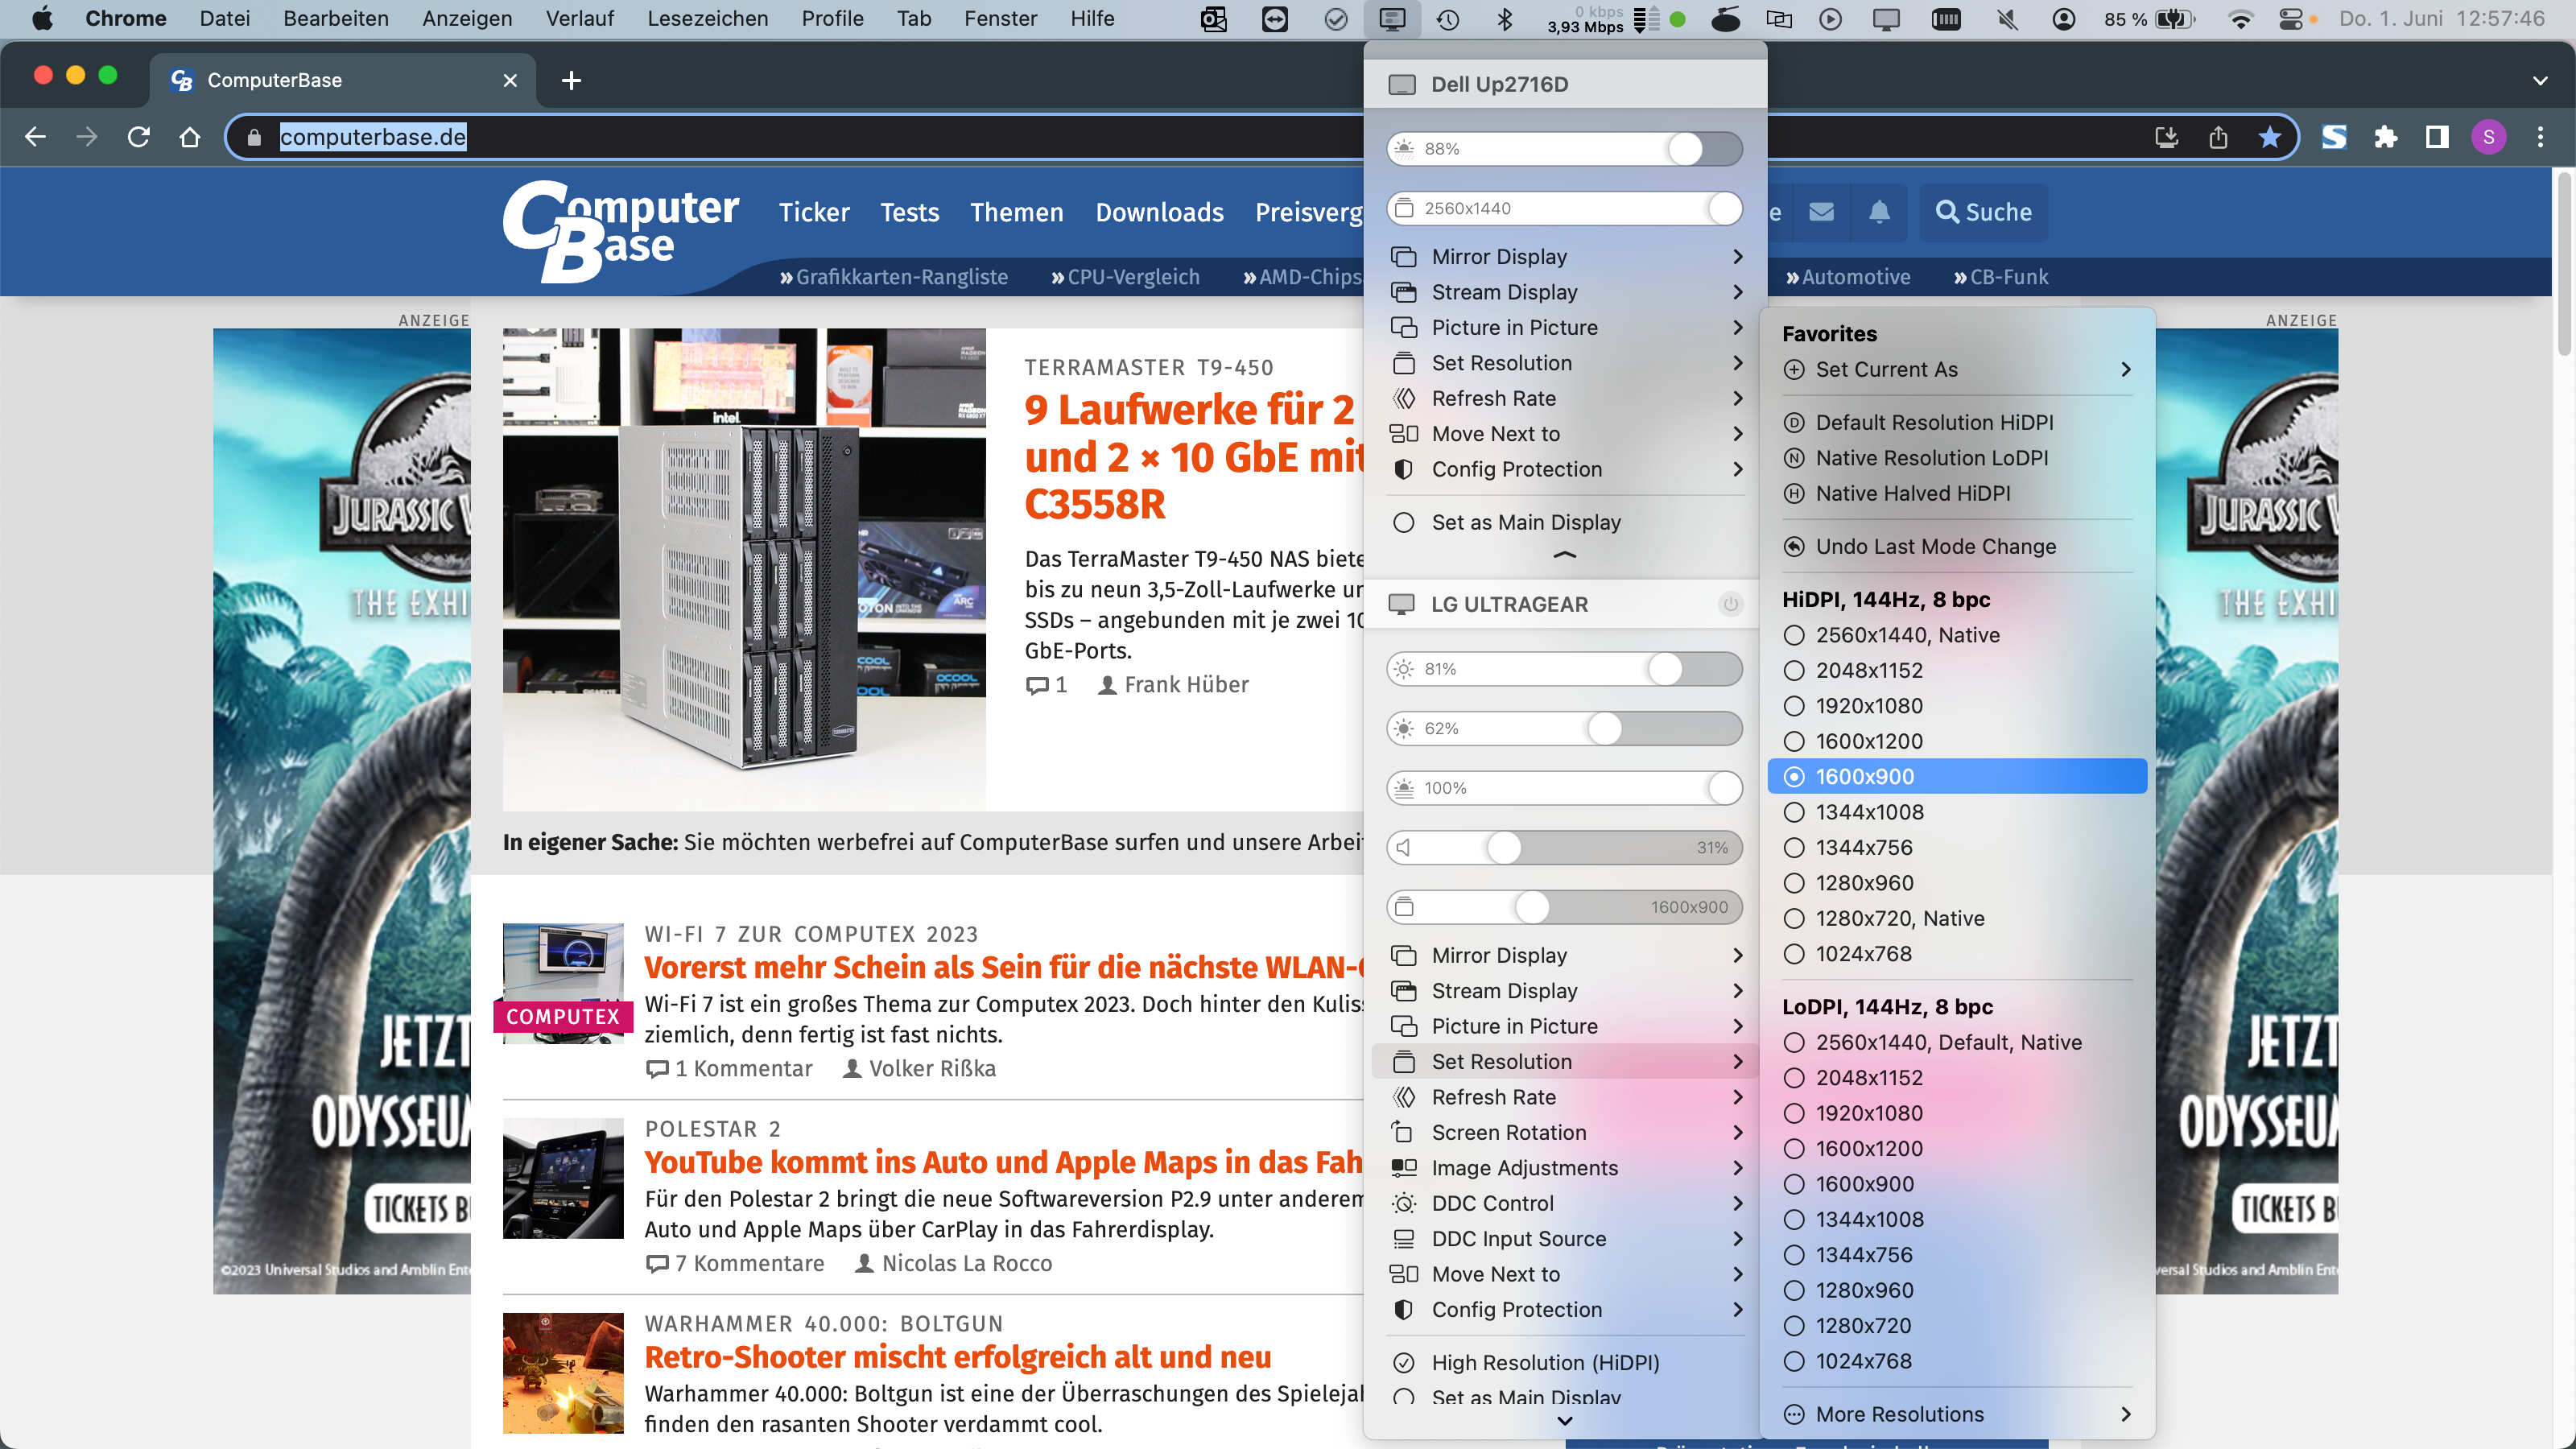Click the ComputerBase notification bell icon
The image size is (2576, 1449).
(1879, 212)
